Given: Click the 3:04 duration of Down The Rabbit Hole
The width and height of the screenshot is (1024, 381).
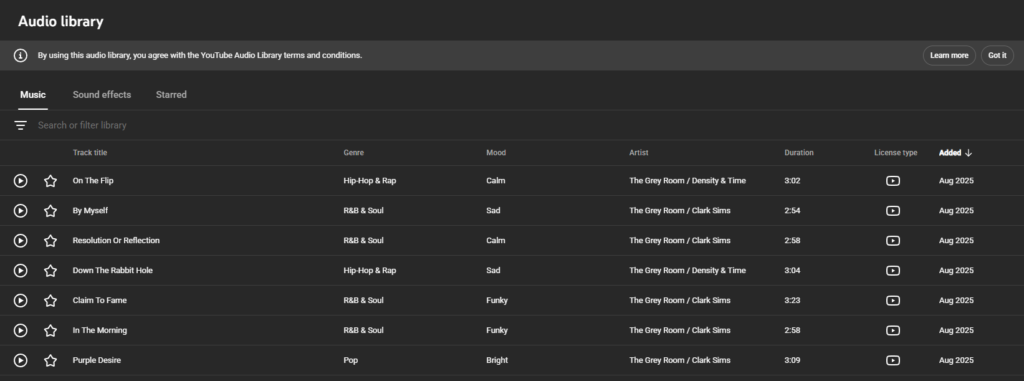Looking at the screenshot, I should (792, 271).
